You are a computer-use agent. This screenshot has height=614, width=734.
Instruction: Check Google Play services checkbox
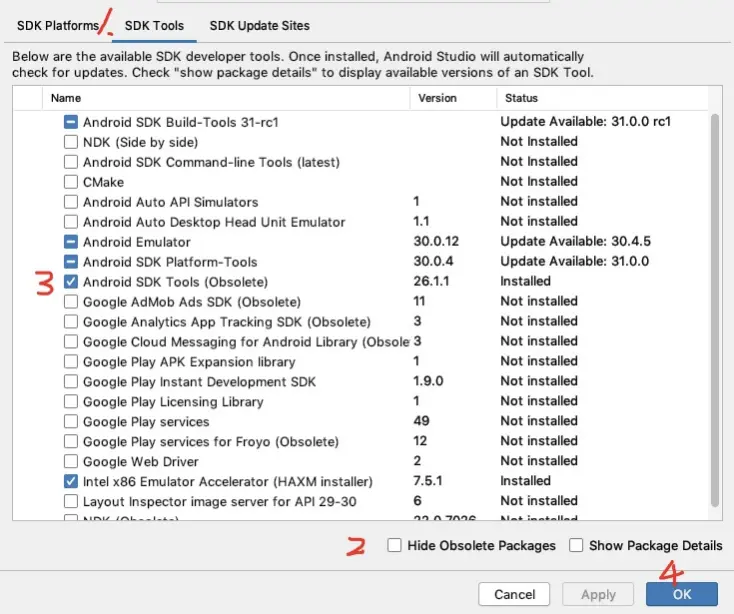click(71, 422)
